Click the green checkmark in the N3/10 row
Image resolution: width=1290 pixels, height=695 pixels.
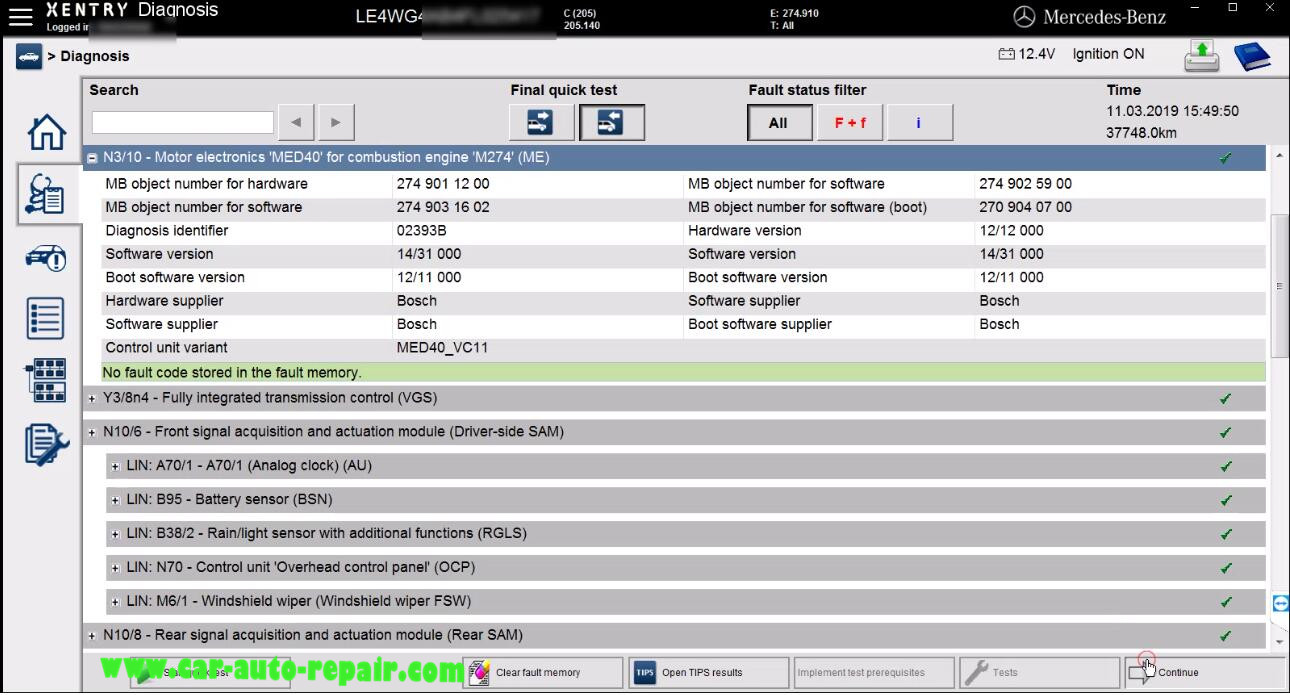click(1225, 158)
